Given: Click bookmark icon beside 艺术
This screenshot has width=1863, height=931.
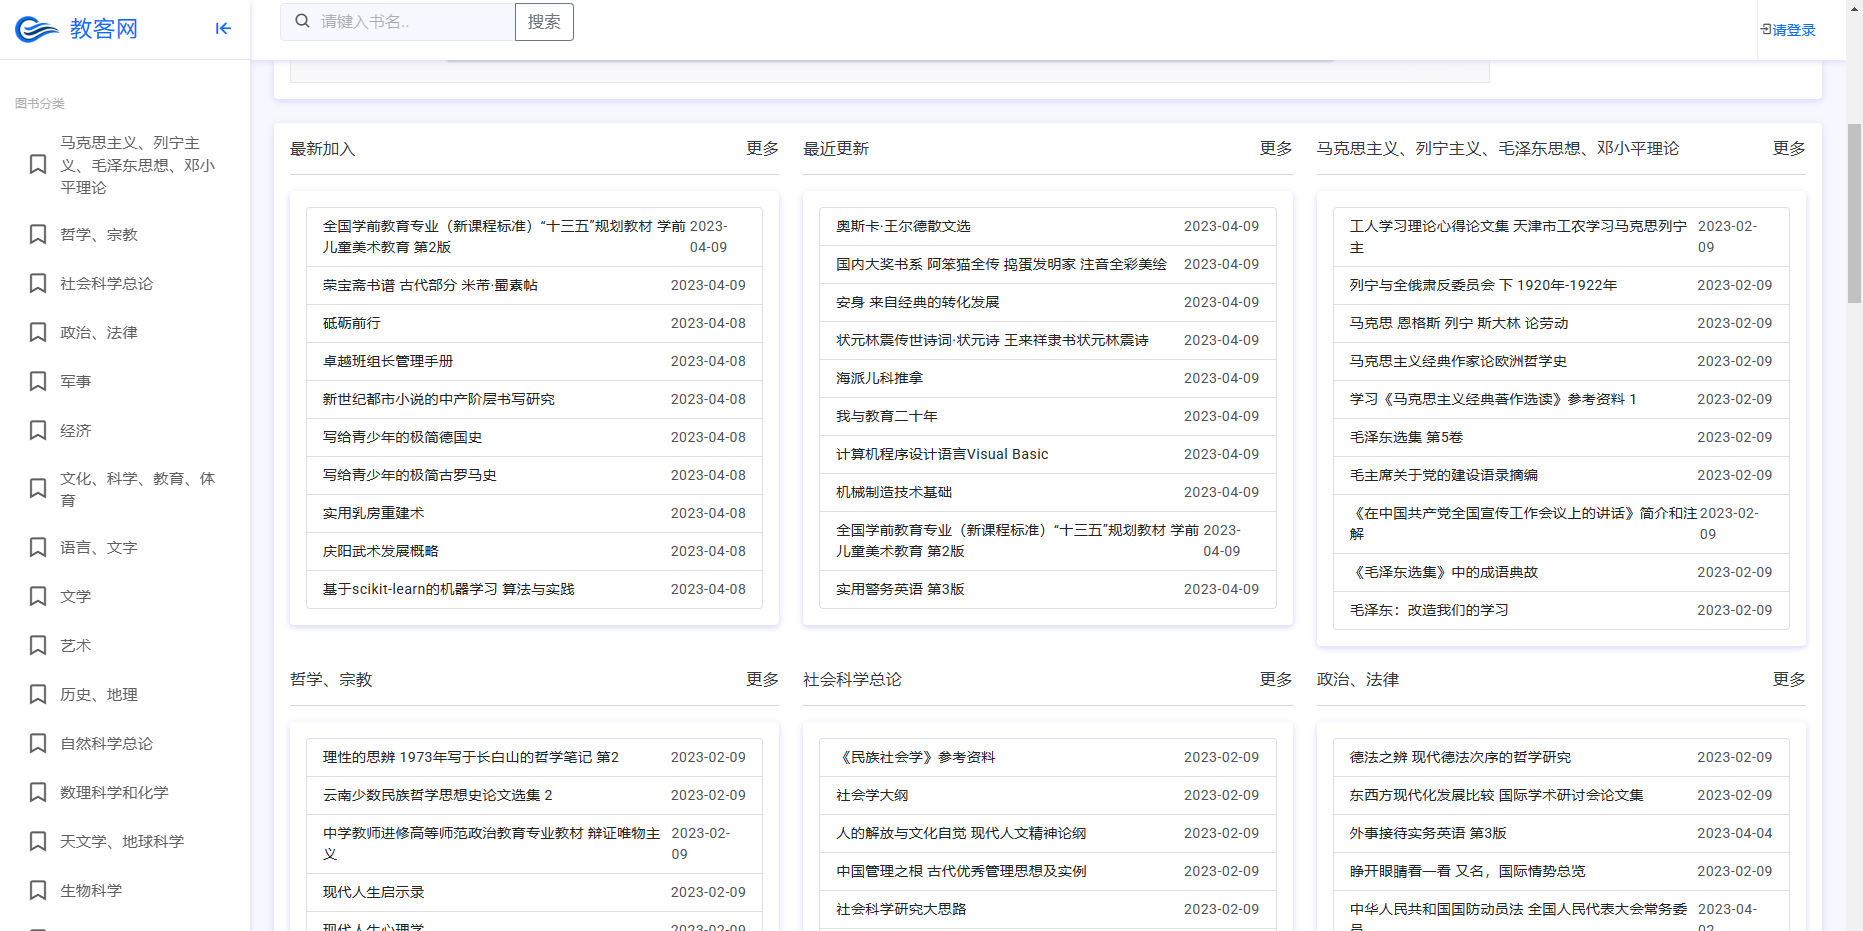Looking at the screenshot, I should tap(38, 645).
